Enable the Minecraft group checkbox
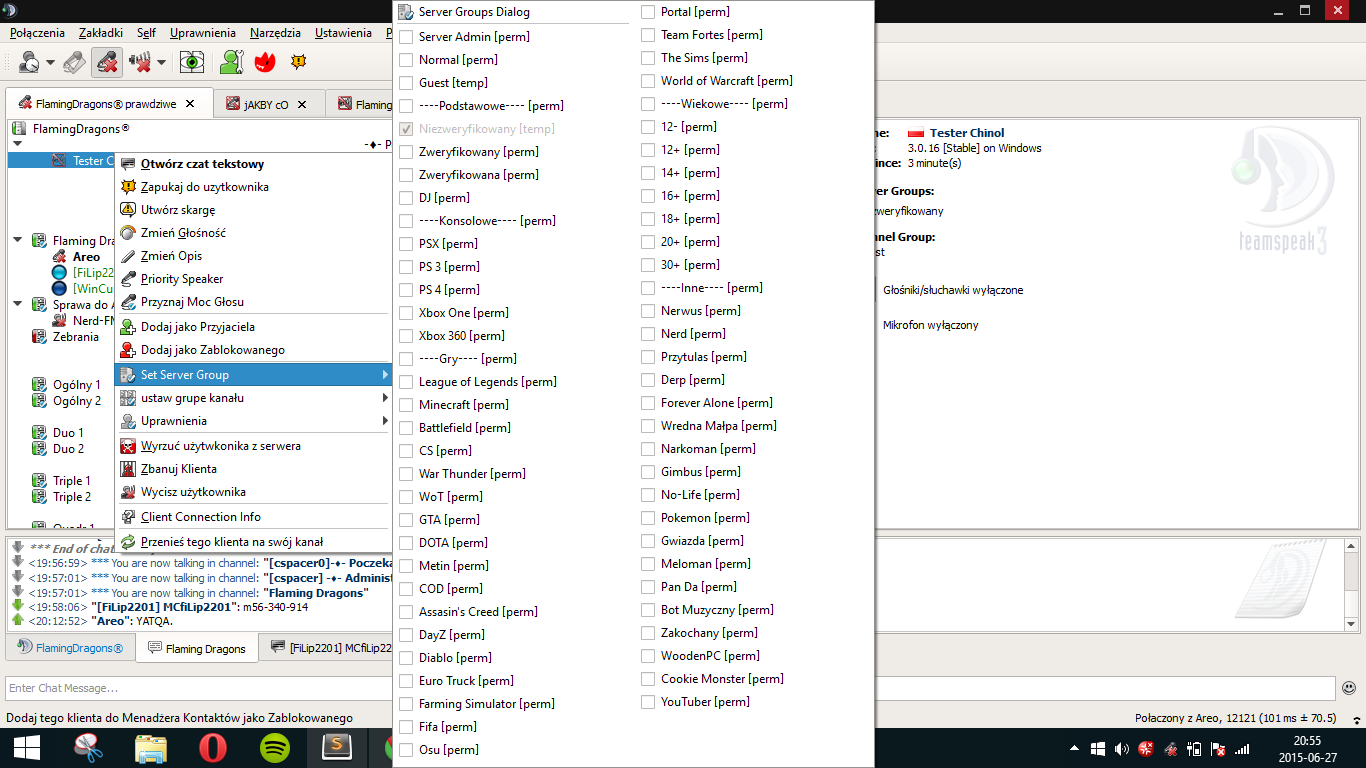Viewport: 1366px width, 768px height. tap(406, 405)
